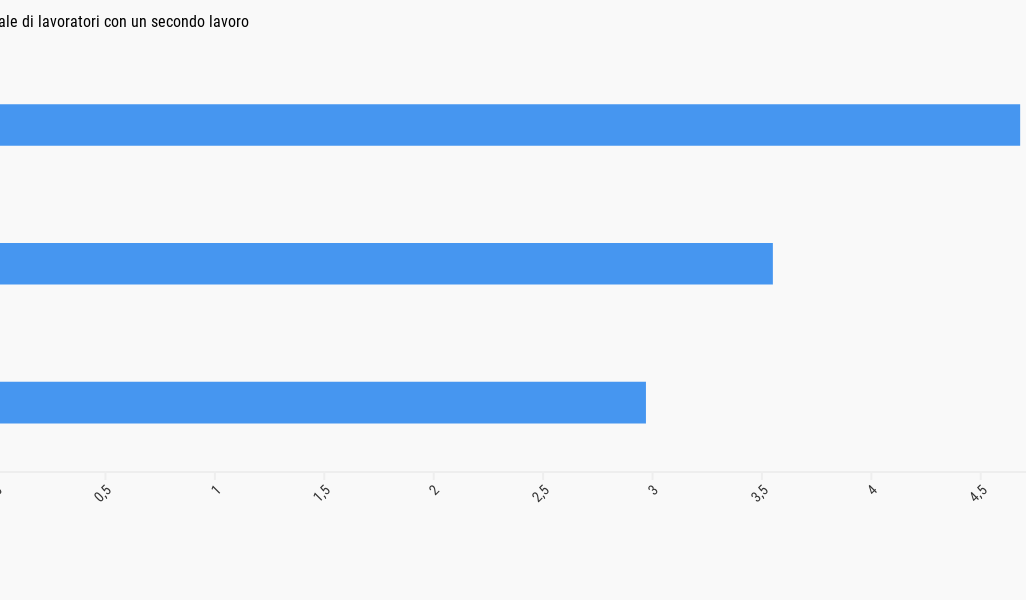Click the tick mark above the 2 label
The width and height of the screenshot is (1026, 600).
(x=434, y=476)
